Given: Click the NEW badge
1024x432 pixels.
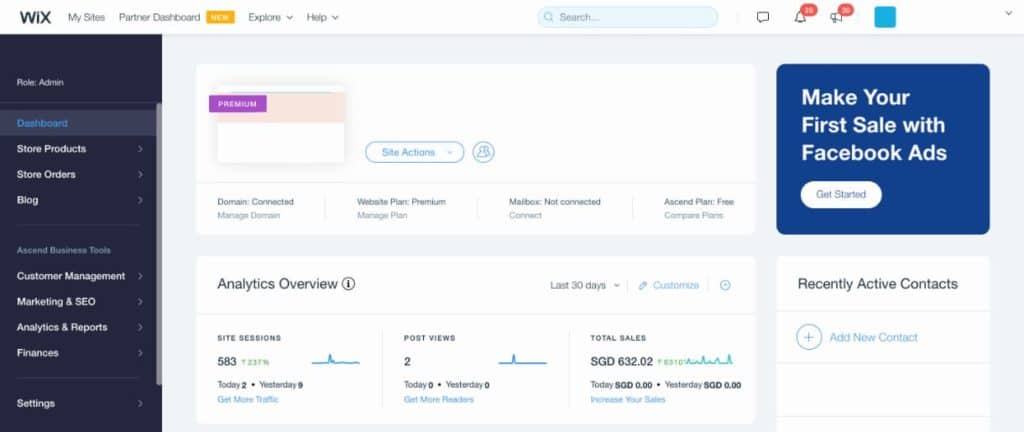Looking at the screenshot, I should [x=220, y=18].
